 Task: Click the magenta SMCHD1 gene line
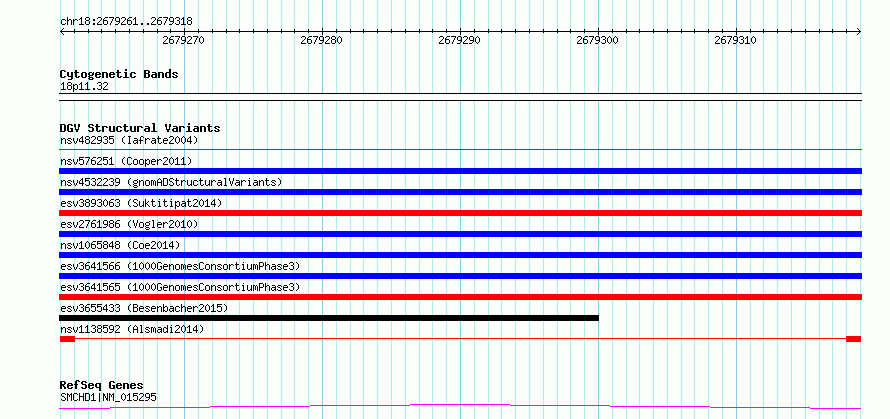(460, 406)
